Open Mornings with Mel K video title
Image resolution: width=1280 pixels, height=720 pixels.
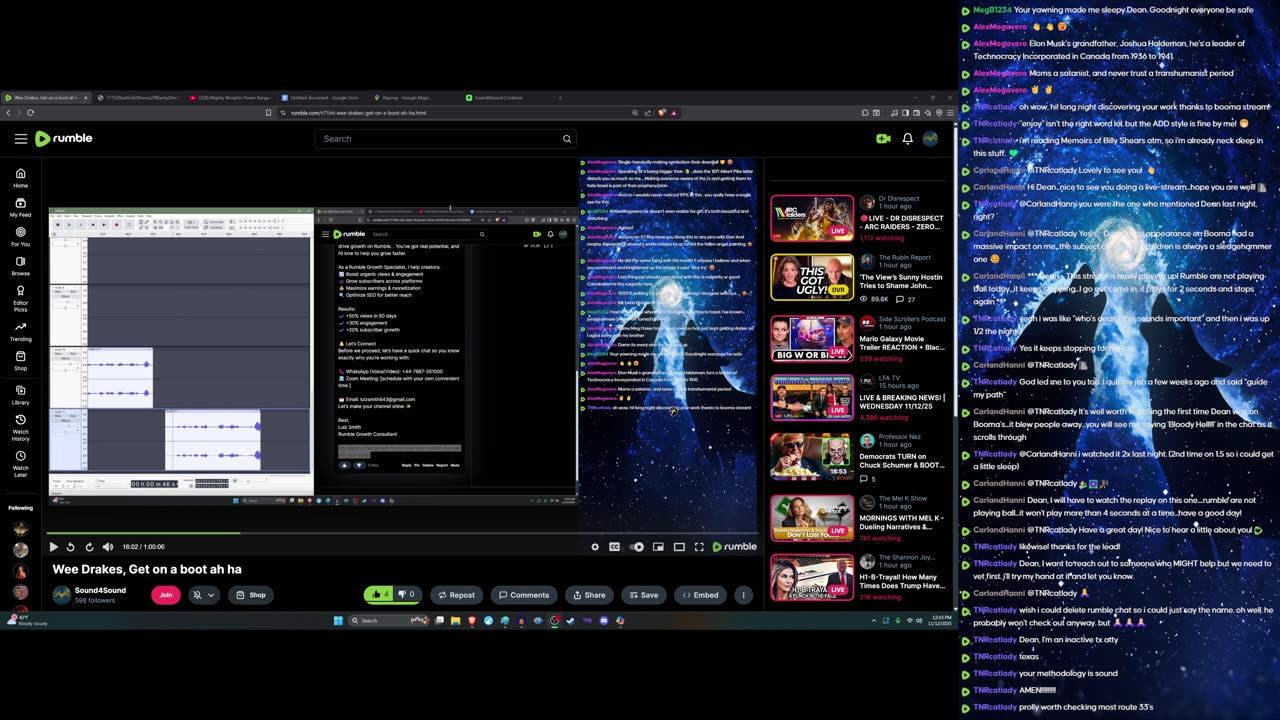902,522
